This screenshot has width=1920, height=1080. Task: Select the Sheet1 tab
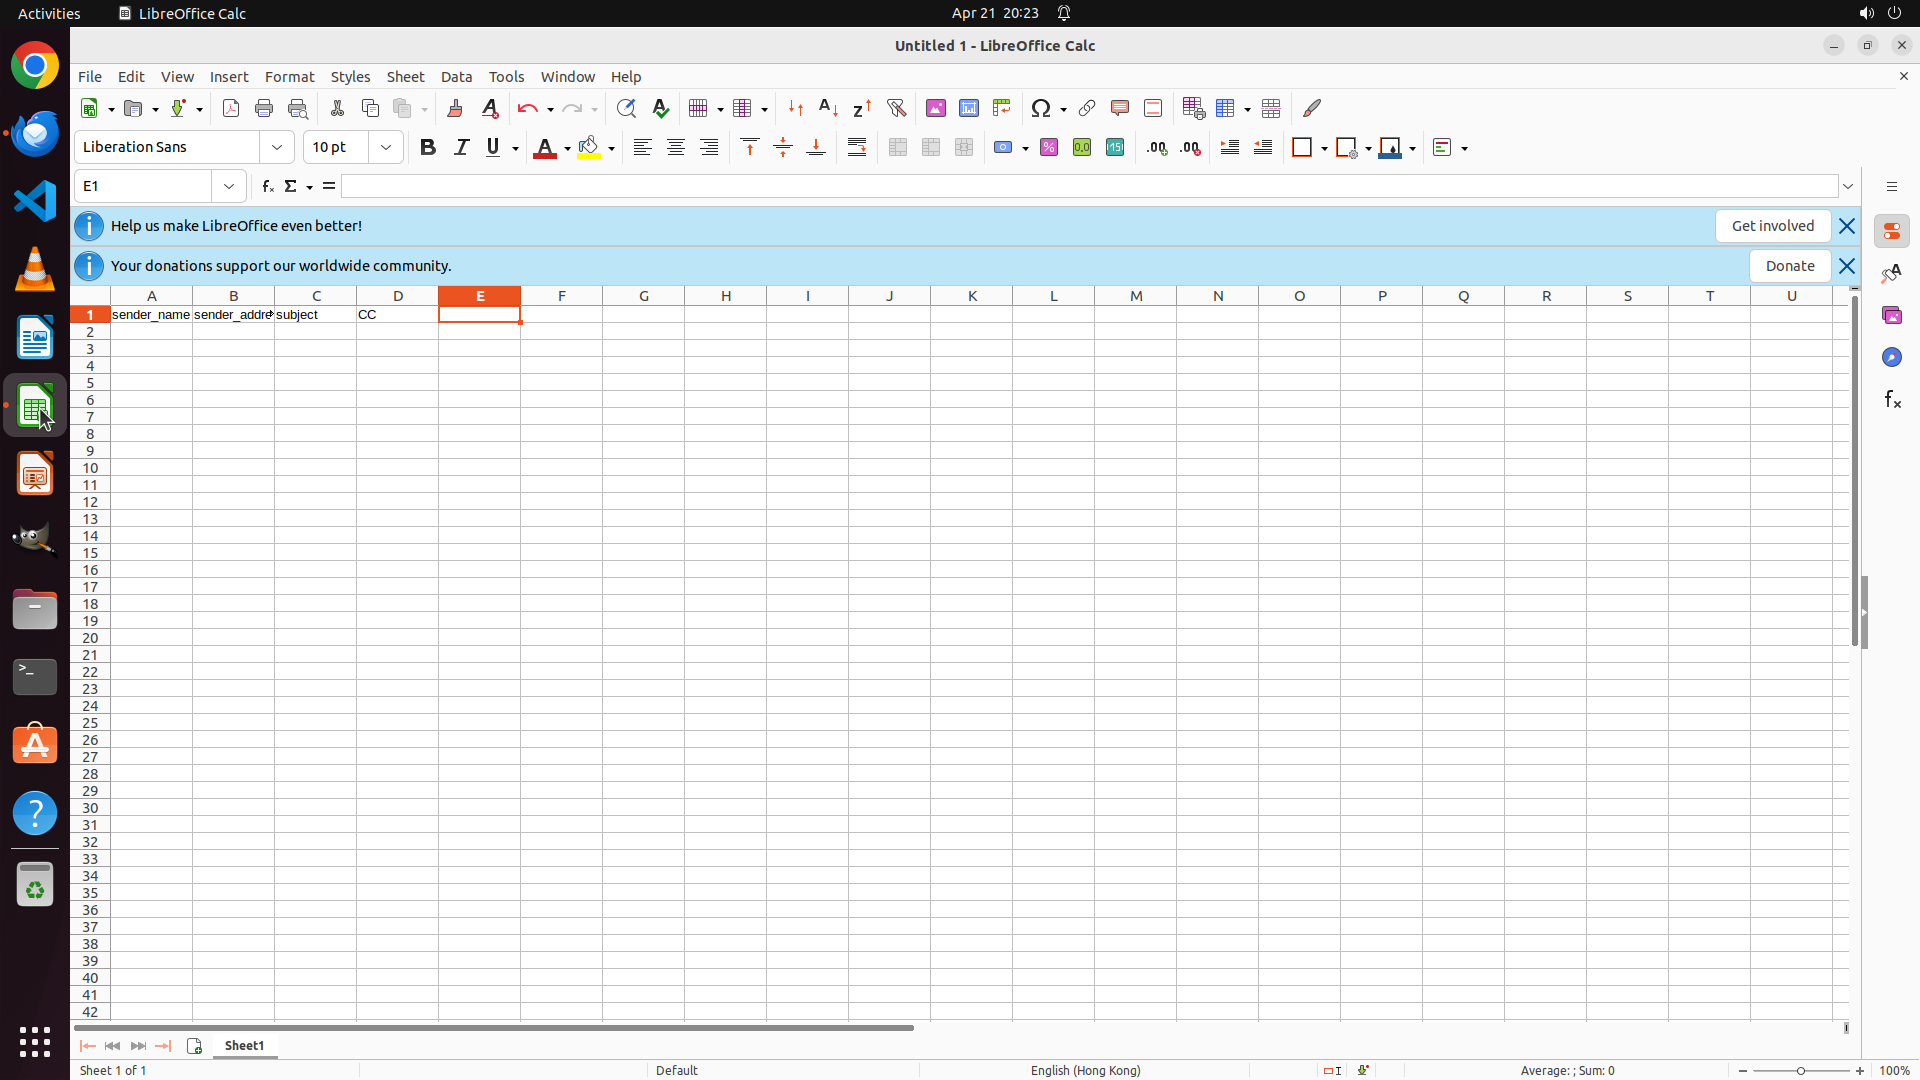click(244, 1045)
